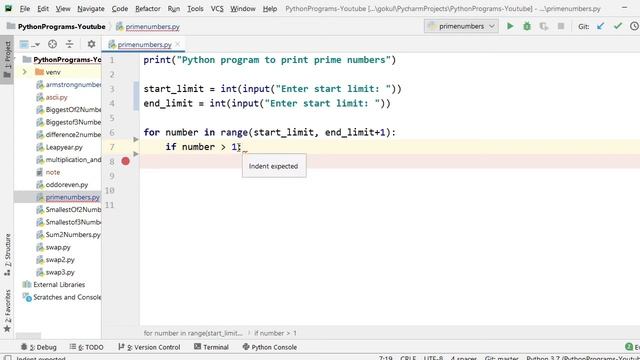The height and width of the screenshot is (360, 640).
Task: Click the 'for number in range' editor breadcrumb
Action: pos(193,333)
